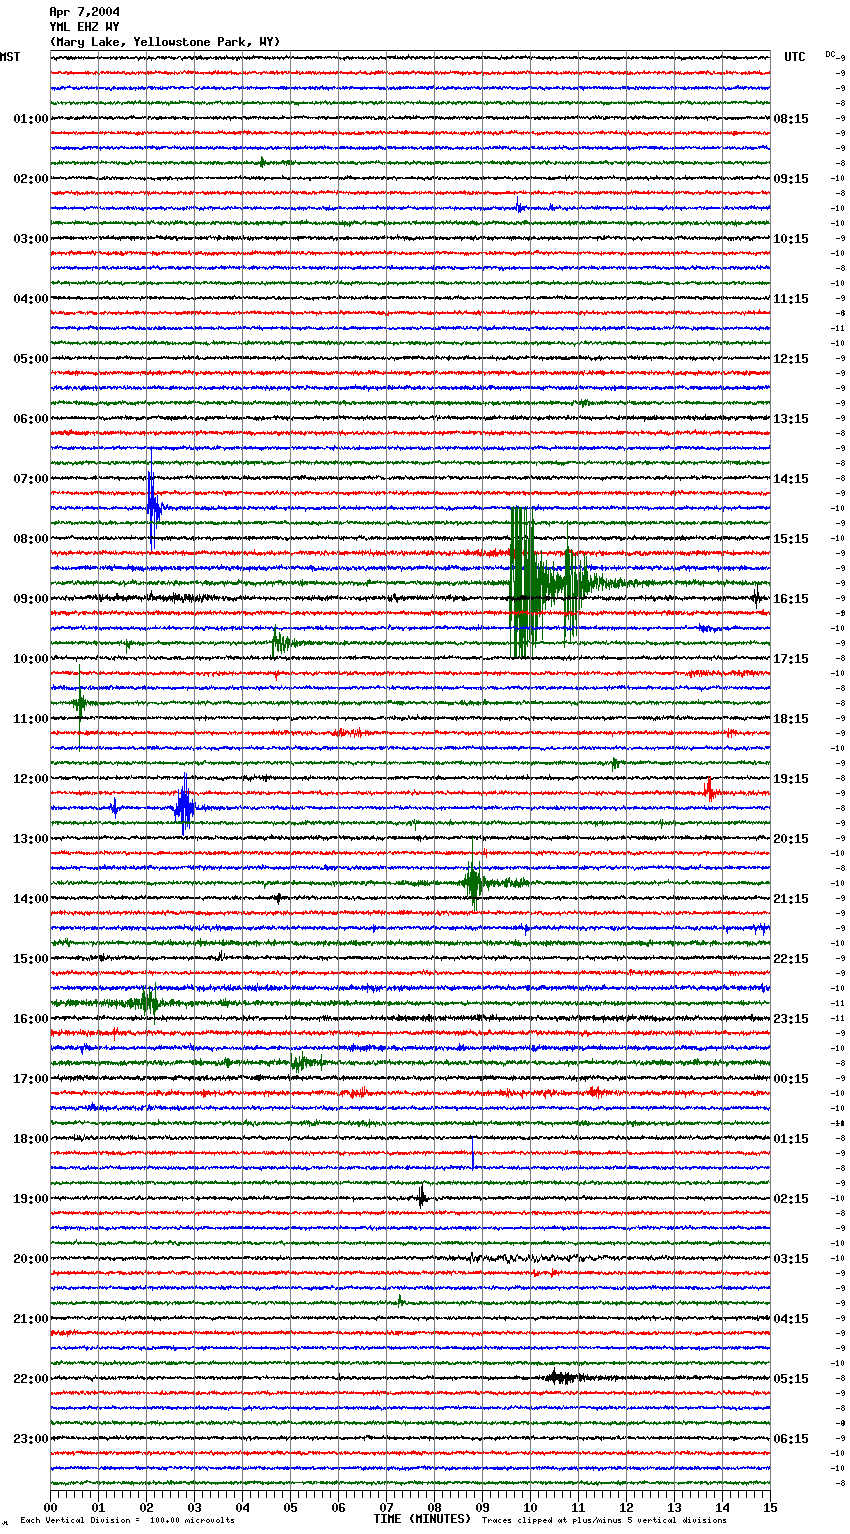
Task: Click the green spike below 10:00 at far left
Action: pyautogui.click(x=80, y=704)
